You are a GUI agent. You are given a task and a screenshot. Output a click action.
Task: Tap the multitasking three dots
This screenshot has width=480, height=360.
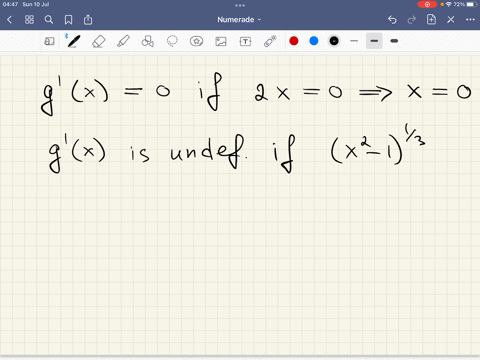(x=240, y=5)
